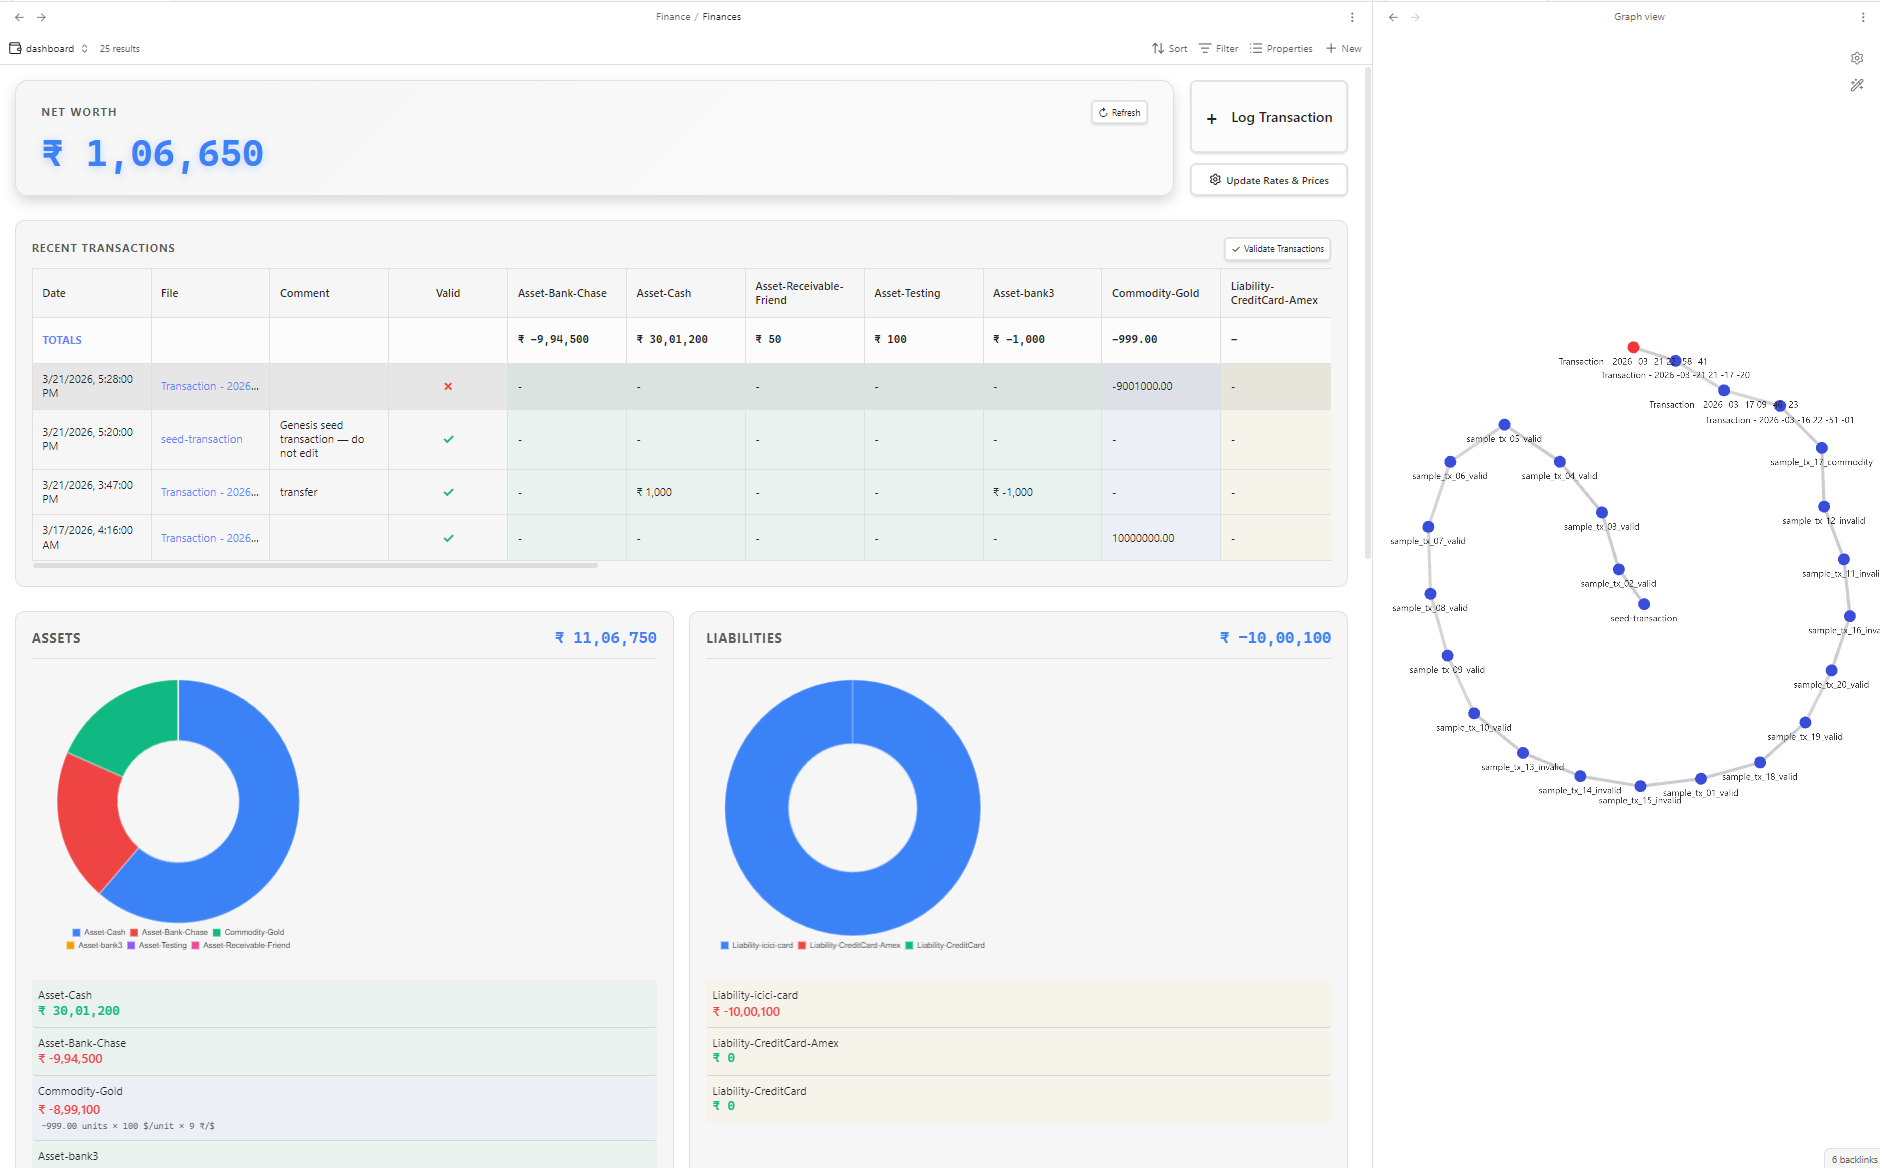Go back in the Graph view pane
This screenshot has height=1168, width=1880.
(x=1393, y=17)
